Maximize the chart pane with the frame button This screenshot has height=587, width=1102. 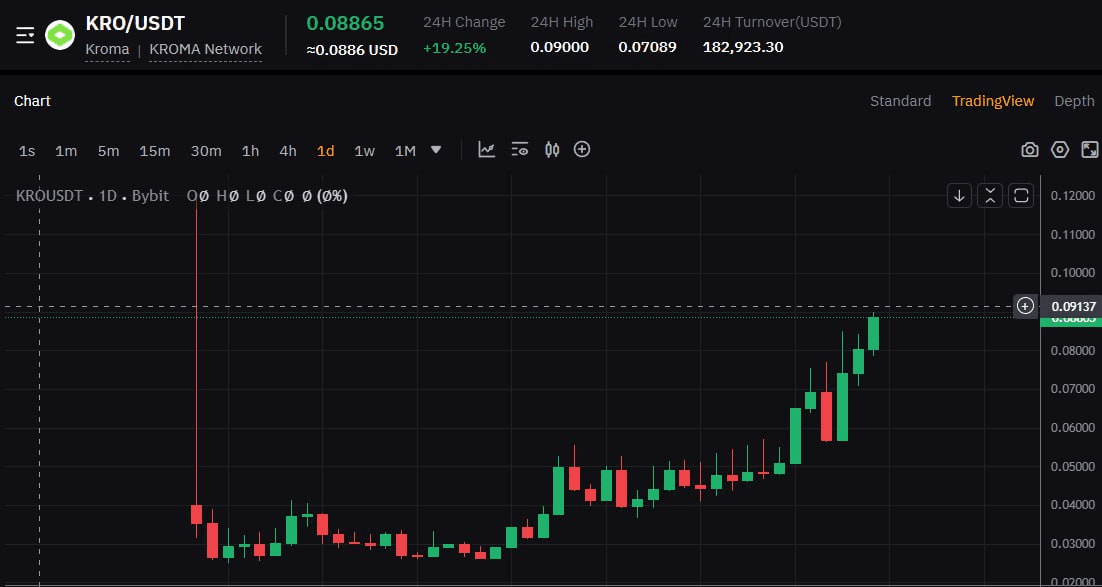(1021, 196)
